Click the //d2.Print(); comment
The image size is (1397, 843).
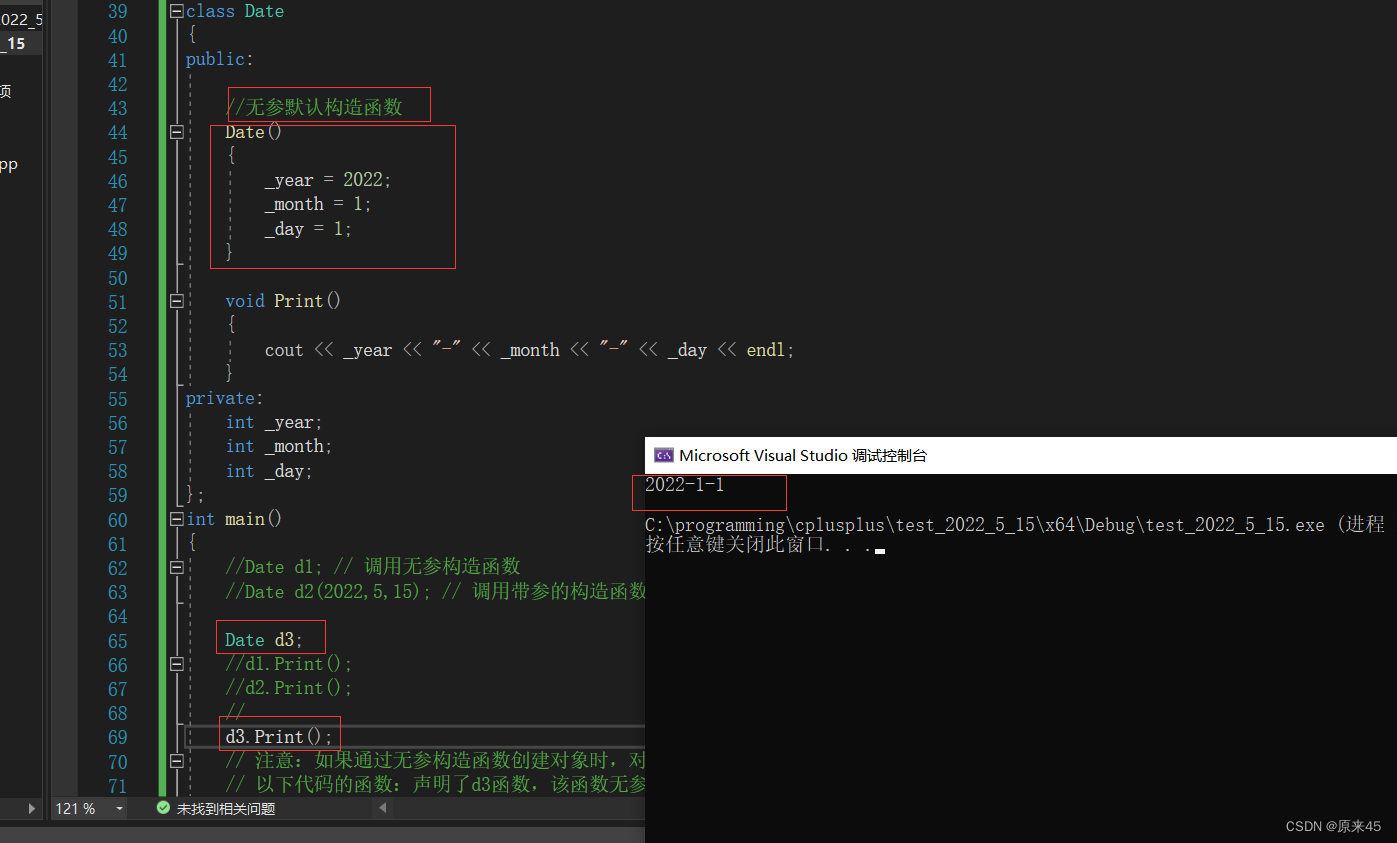point(289,688)
